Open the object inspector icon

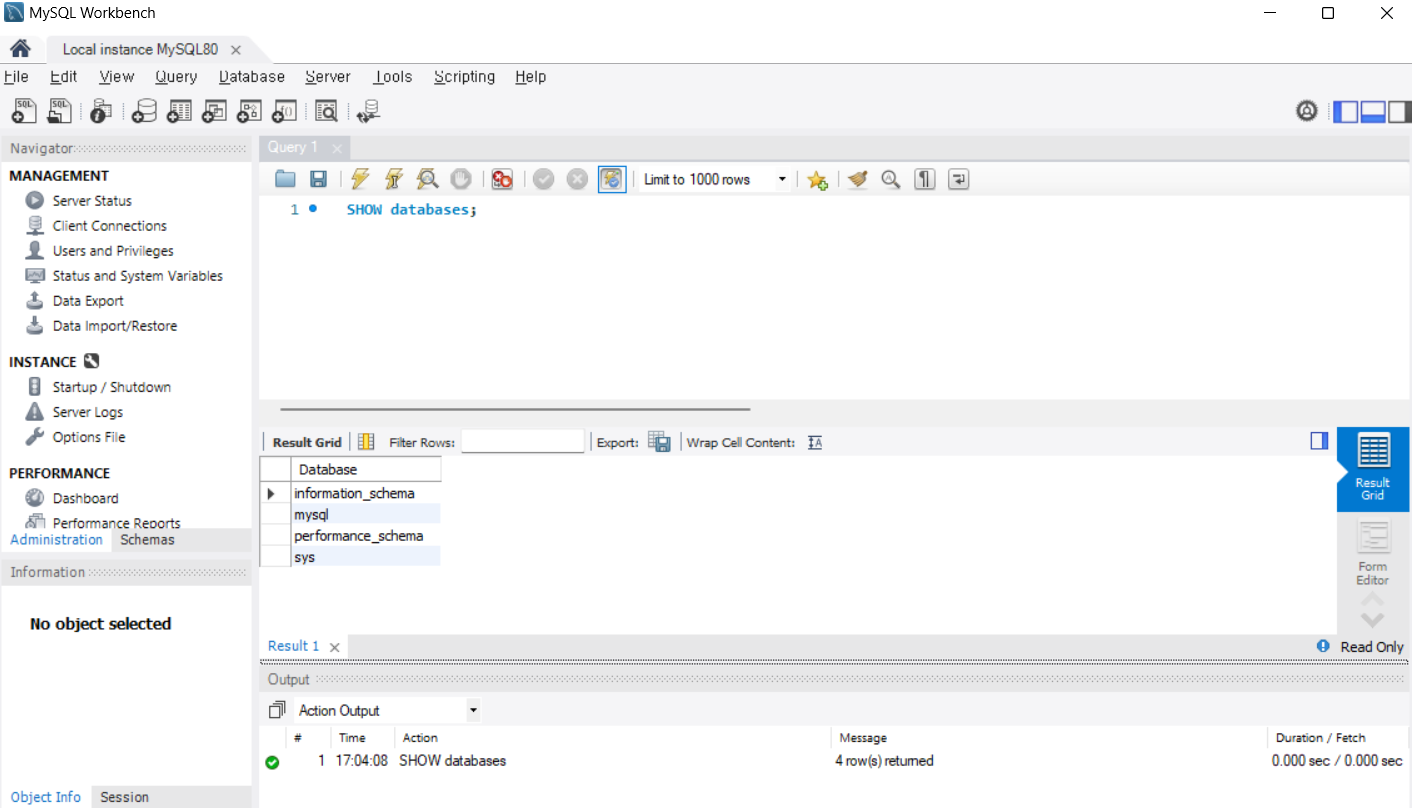[x=100, y=111]
